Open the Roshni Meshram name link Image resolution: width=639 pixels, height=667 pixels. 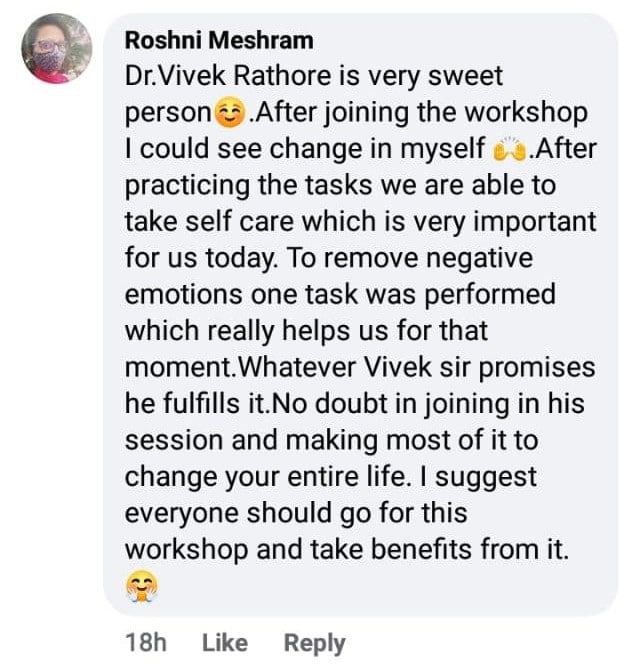click(x=219, y=41)
